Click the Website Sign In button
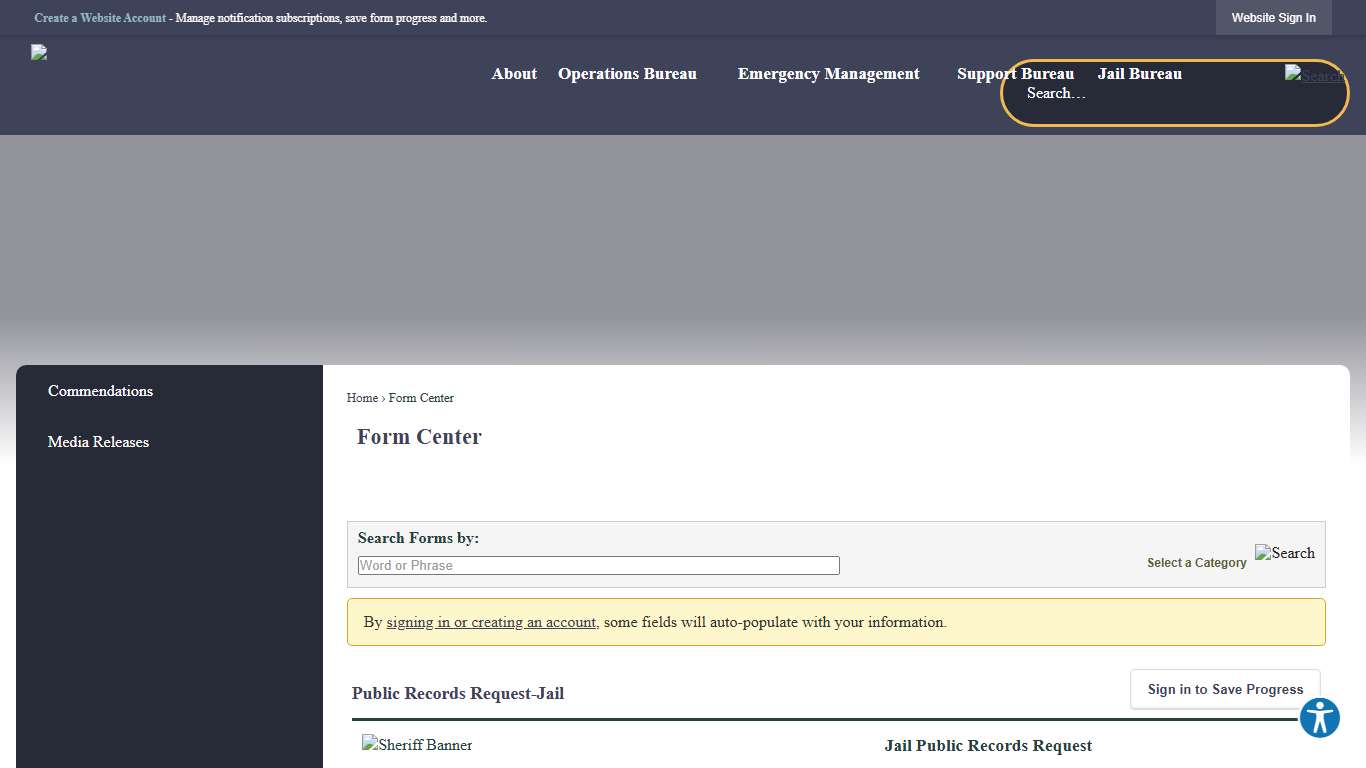Screen dimensions: 1366x768 point(1273,17)
